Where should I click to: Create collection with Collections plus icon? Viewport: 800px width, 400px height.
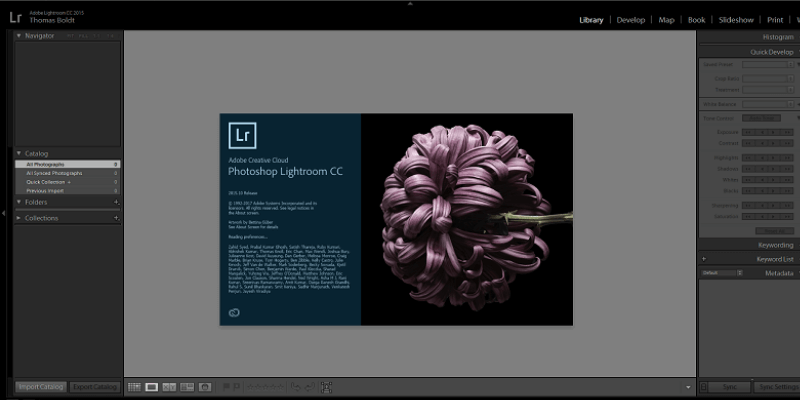click(116, 218)
